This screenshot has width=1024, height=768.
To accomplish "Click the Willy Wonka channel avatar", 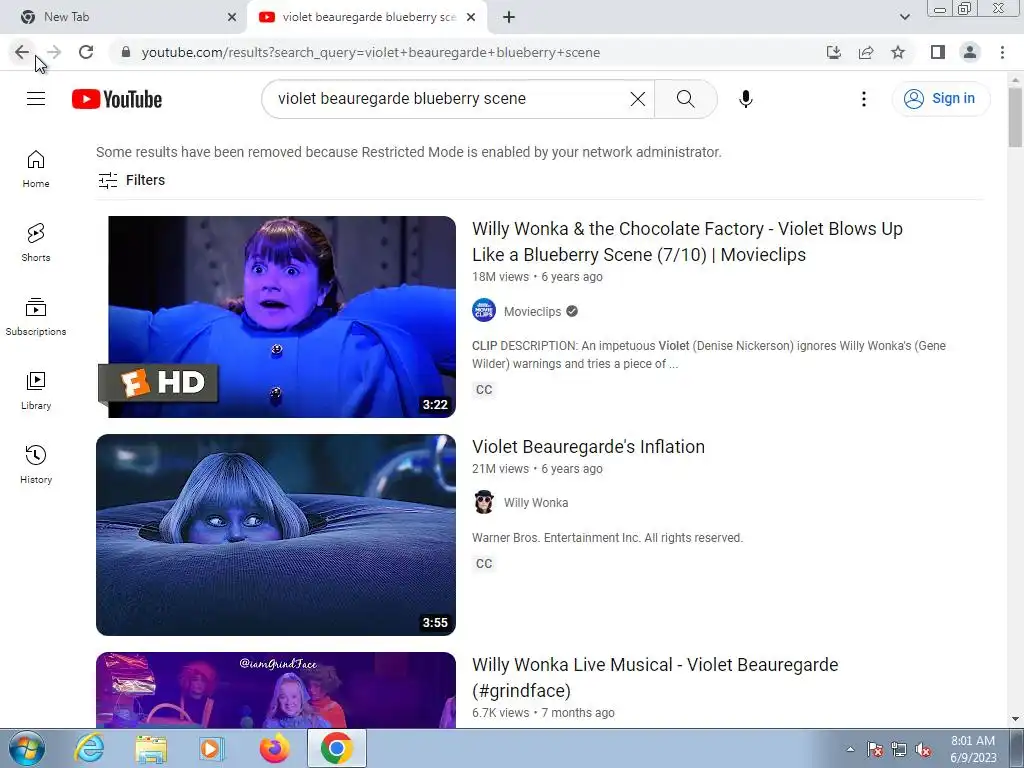I will pyautogui.click(x=484, y=502).
